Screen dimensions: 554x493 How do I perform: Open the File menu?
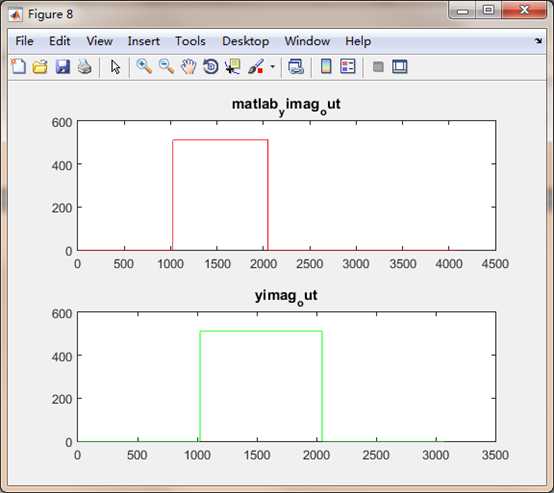click(24, 41)
